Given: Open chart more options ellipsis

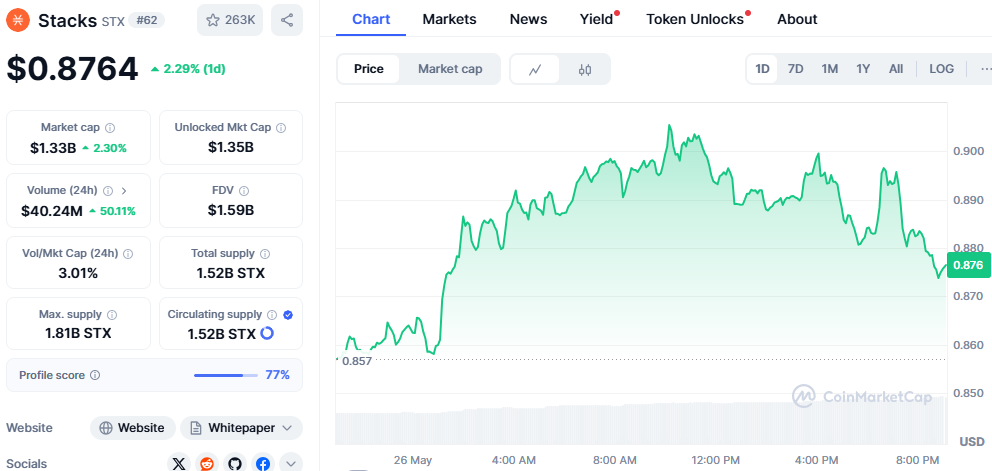Looking at the screenshot, I should [984, 69].
